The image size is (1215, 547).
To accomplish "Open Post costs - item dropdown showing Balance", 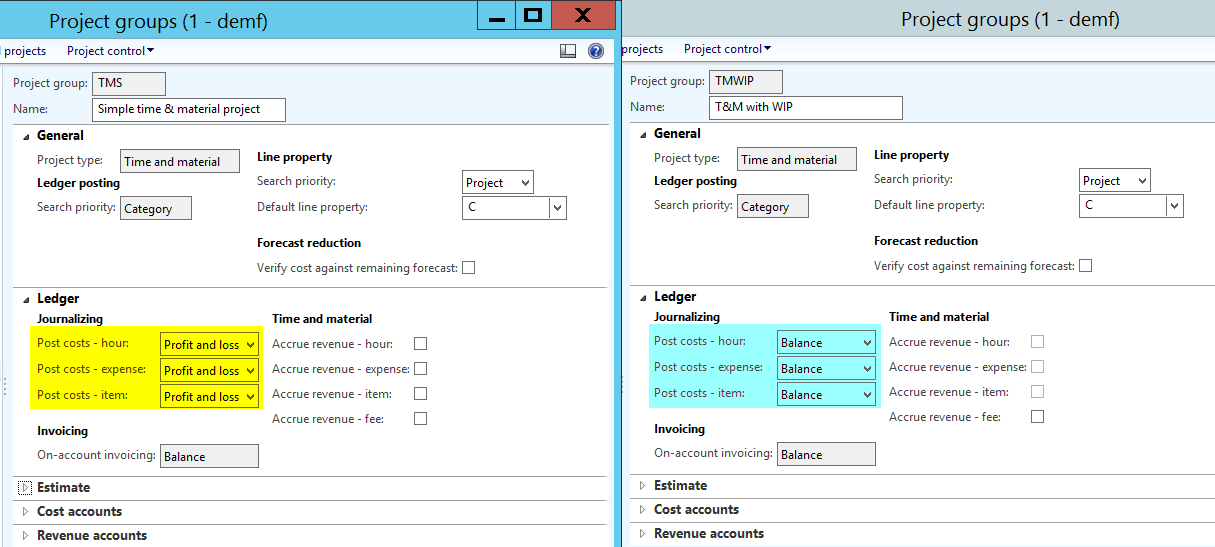I will (866, 395).
